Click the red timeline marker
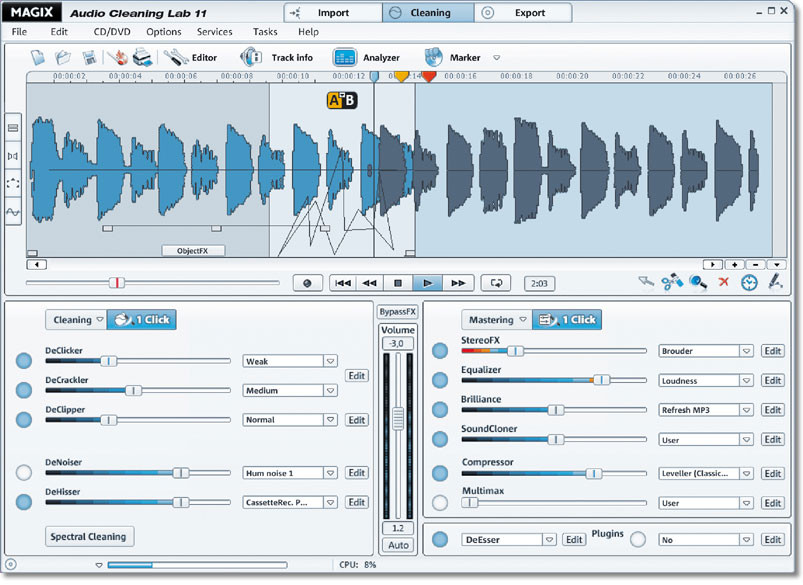This screenshot has height=585, width=803. [x=429, y=77]
